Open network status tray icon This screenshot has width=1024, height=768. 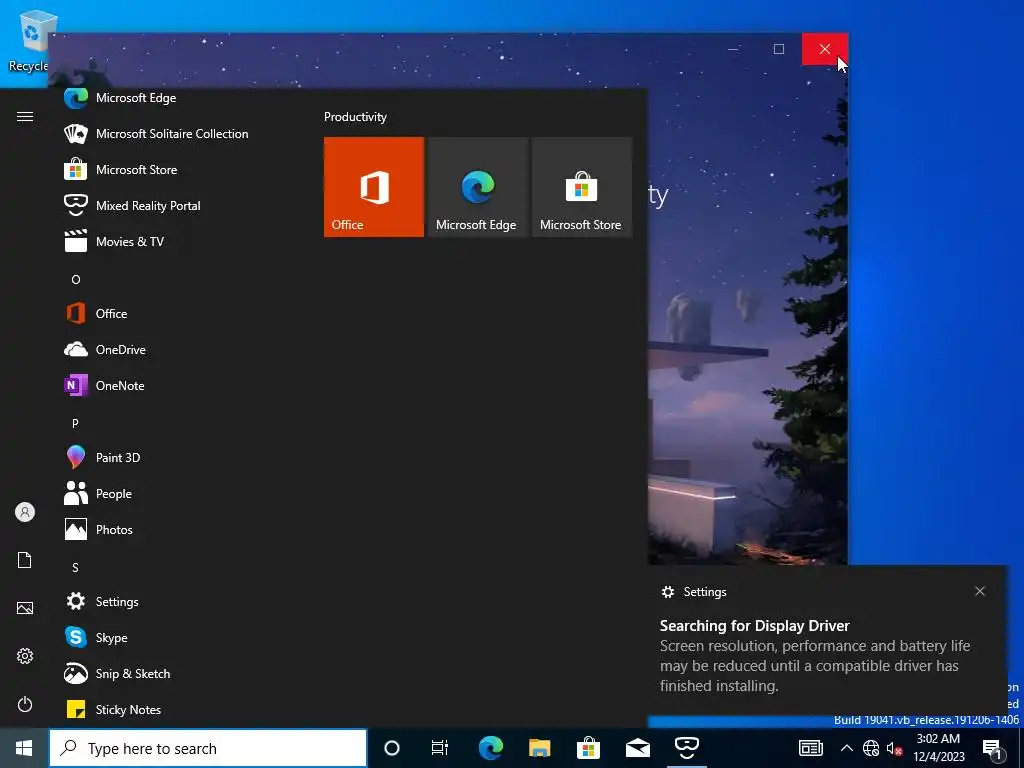871,748
